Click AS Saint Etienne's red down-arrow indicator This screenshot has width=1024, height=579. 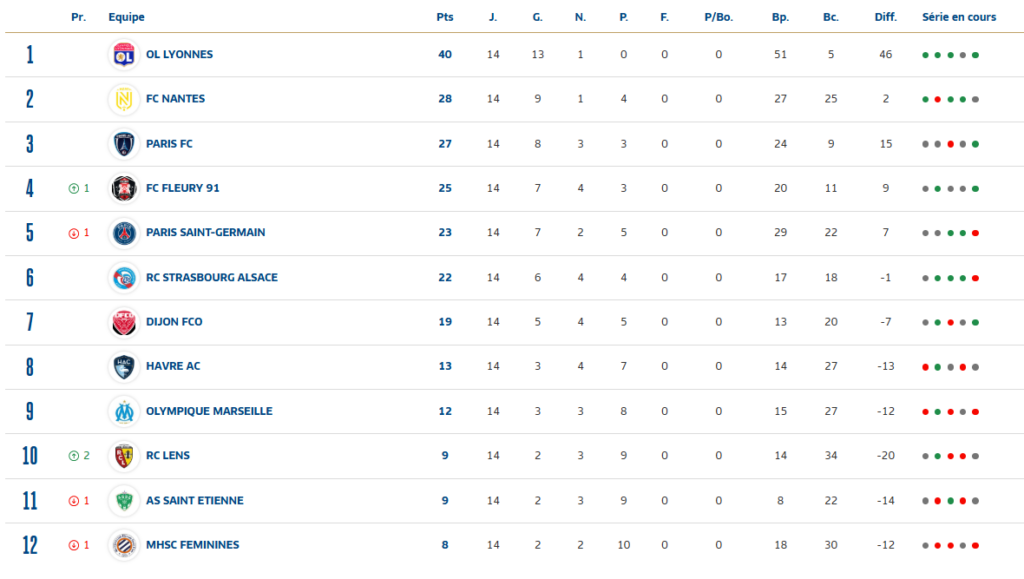74,501
